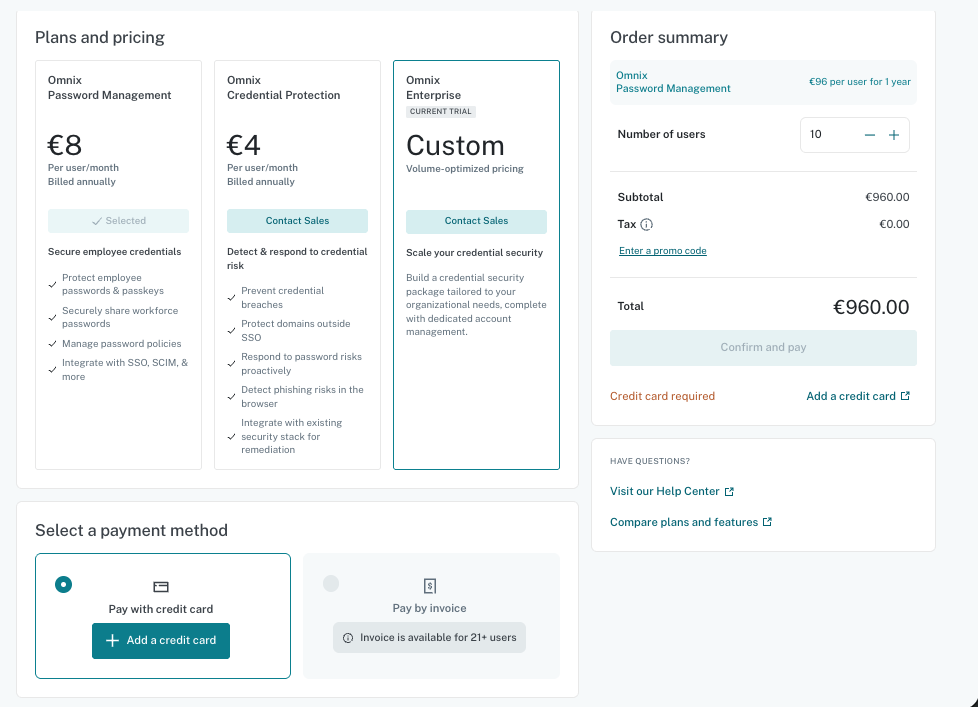Click Confirm and pay button
Screen dimensions: 978x707
(x=763, y=348)
